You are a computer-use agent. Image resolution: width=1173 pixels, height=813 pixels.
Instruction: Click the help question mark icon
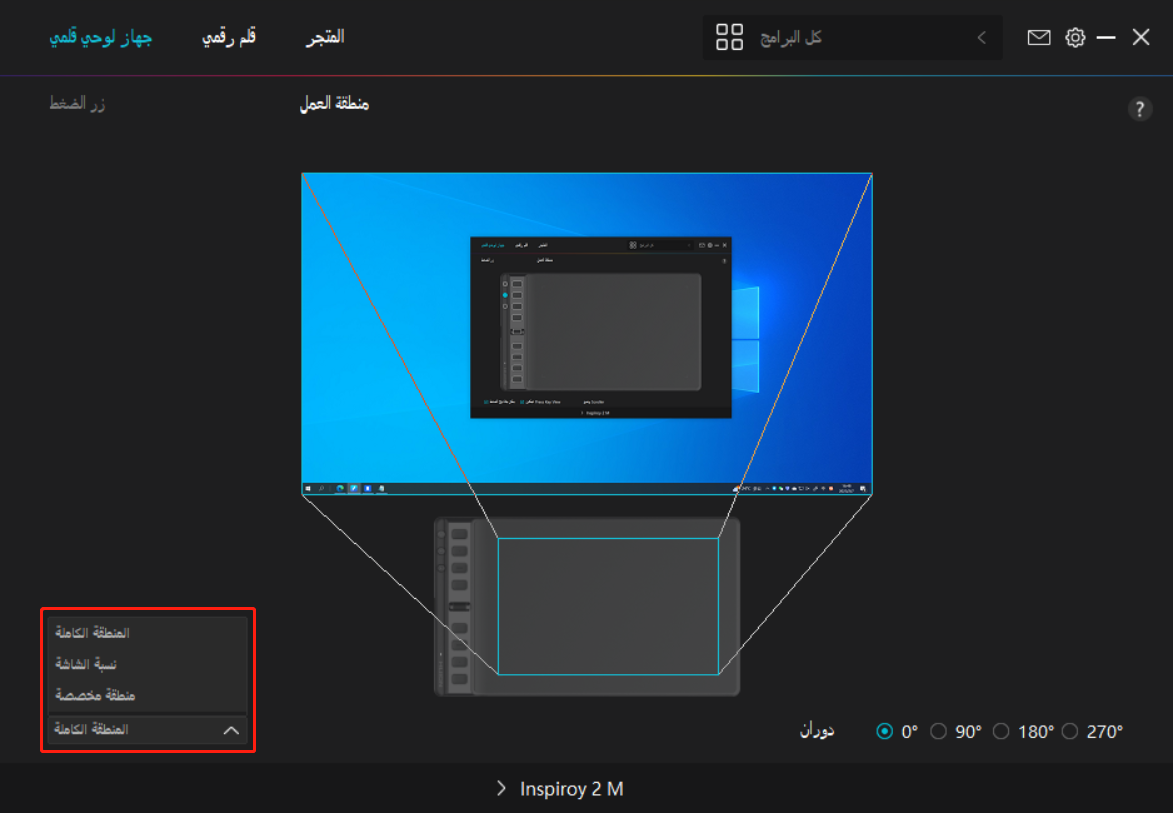coord(1139,110)
